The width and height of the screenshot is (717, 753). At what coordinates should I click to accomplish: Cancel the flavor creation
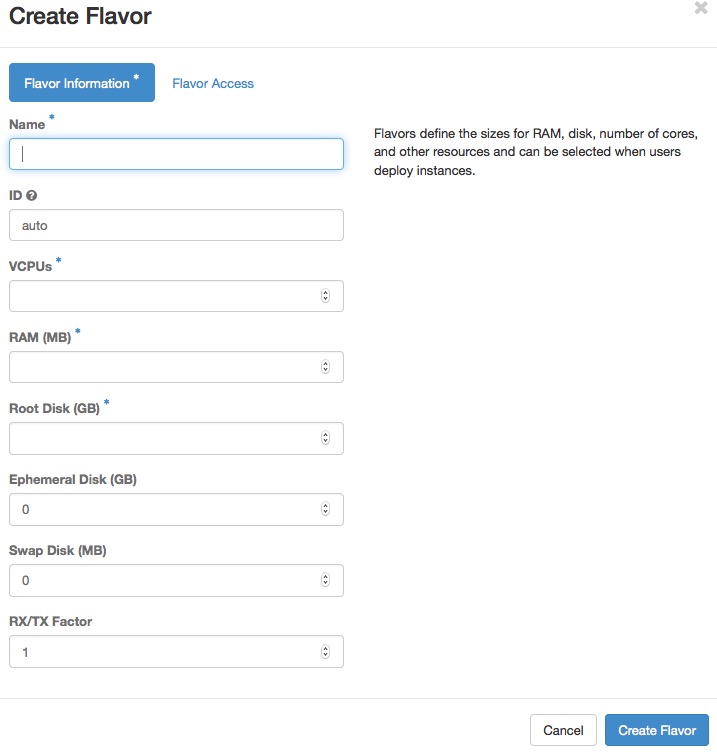563,730
